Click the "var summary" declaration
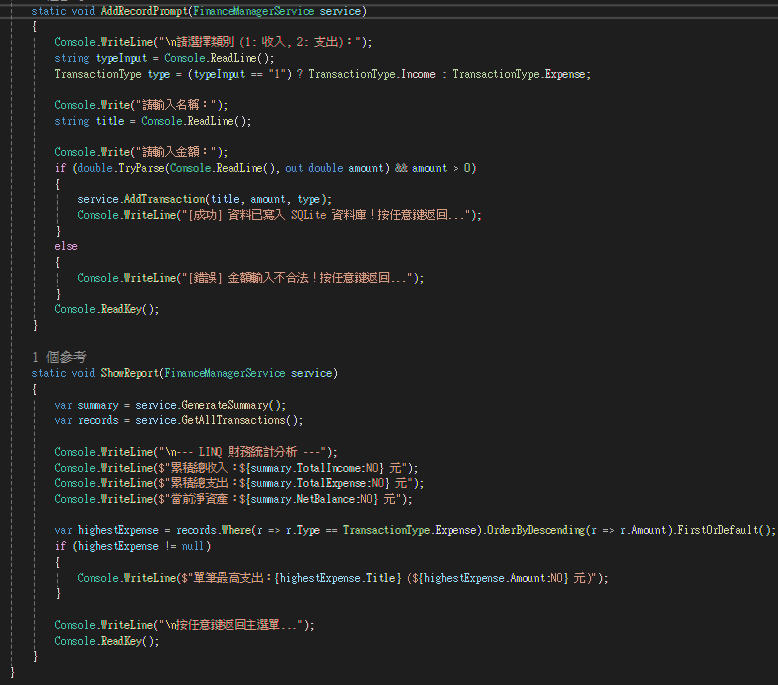The width and height of the screenshot is (778, 685). [x=86, y=405]
